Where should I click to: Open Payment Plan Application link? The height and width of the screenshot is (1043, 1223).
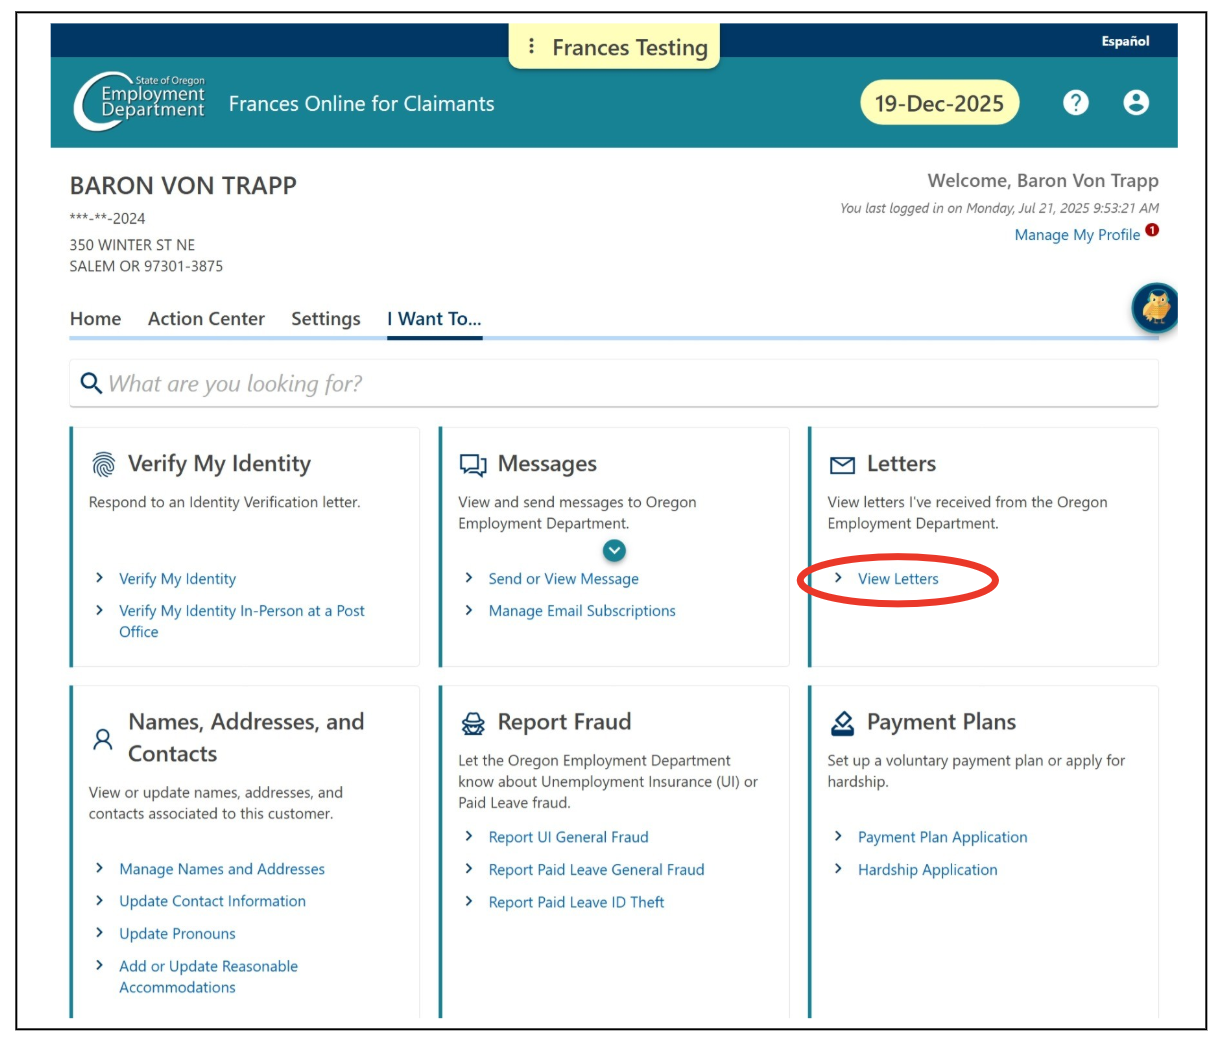pos(942,837)
